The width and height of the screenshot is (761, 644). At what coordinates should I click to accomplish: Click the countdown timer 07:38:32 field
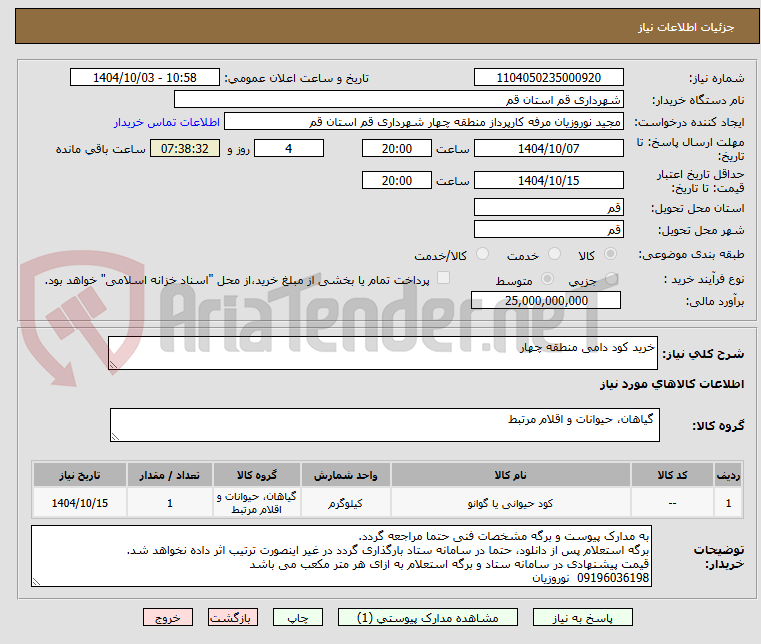pos(184,148)
